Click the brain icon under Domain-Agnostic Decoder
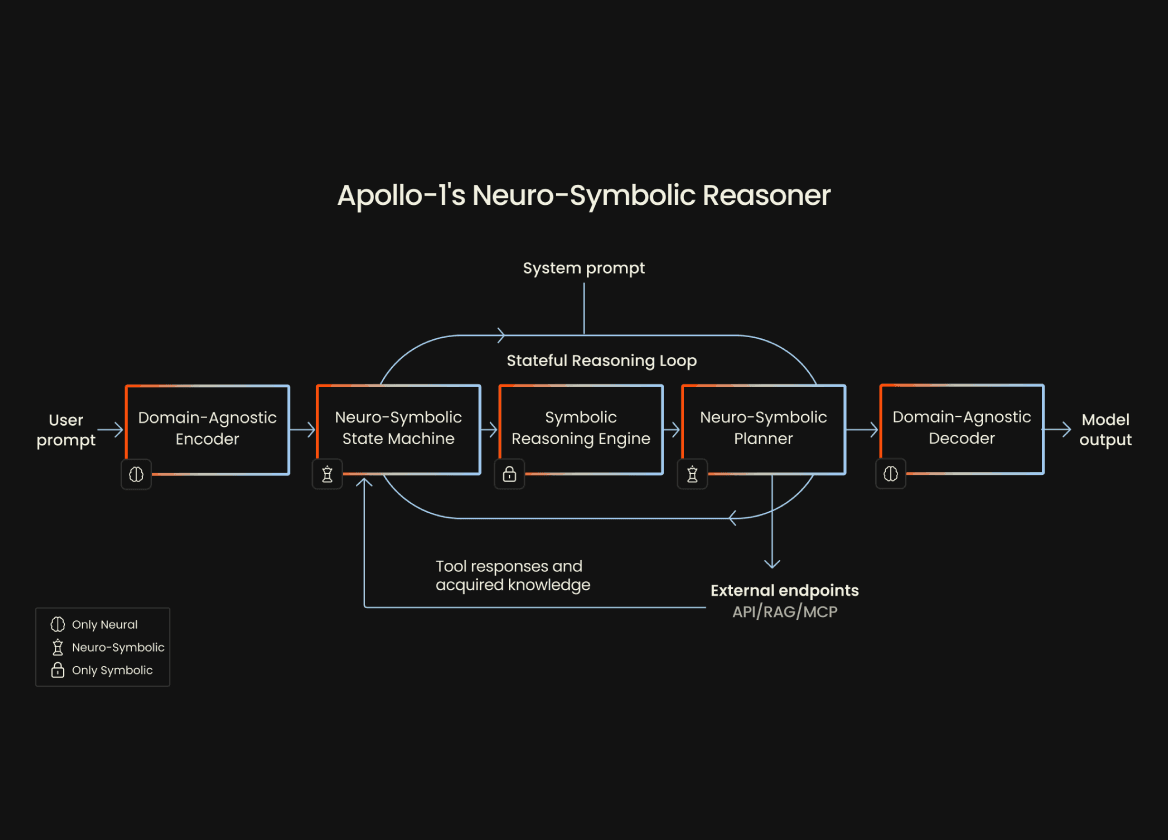The width and height of the screenshot is (1168, 840). [891, 475]
